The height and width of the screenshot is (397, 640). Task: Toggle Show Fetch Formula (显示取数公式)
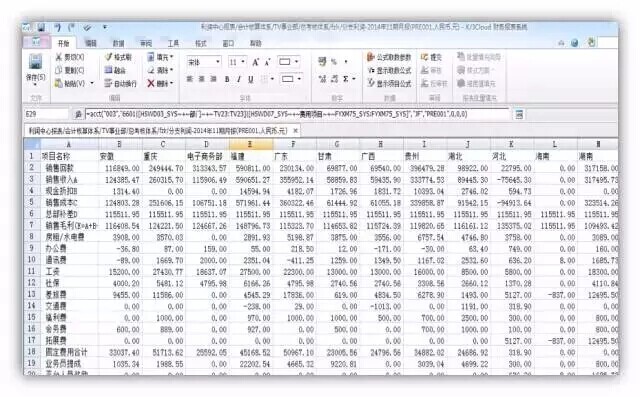coord(389,71)
